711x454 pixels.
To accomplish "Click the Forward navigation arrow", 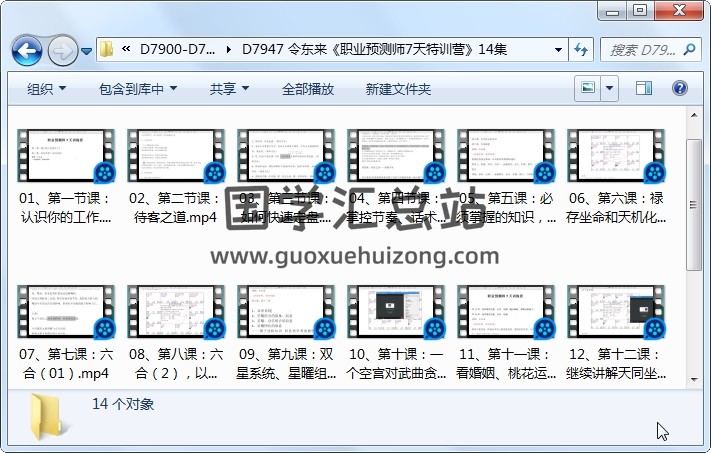I will [x=62, y=49].
